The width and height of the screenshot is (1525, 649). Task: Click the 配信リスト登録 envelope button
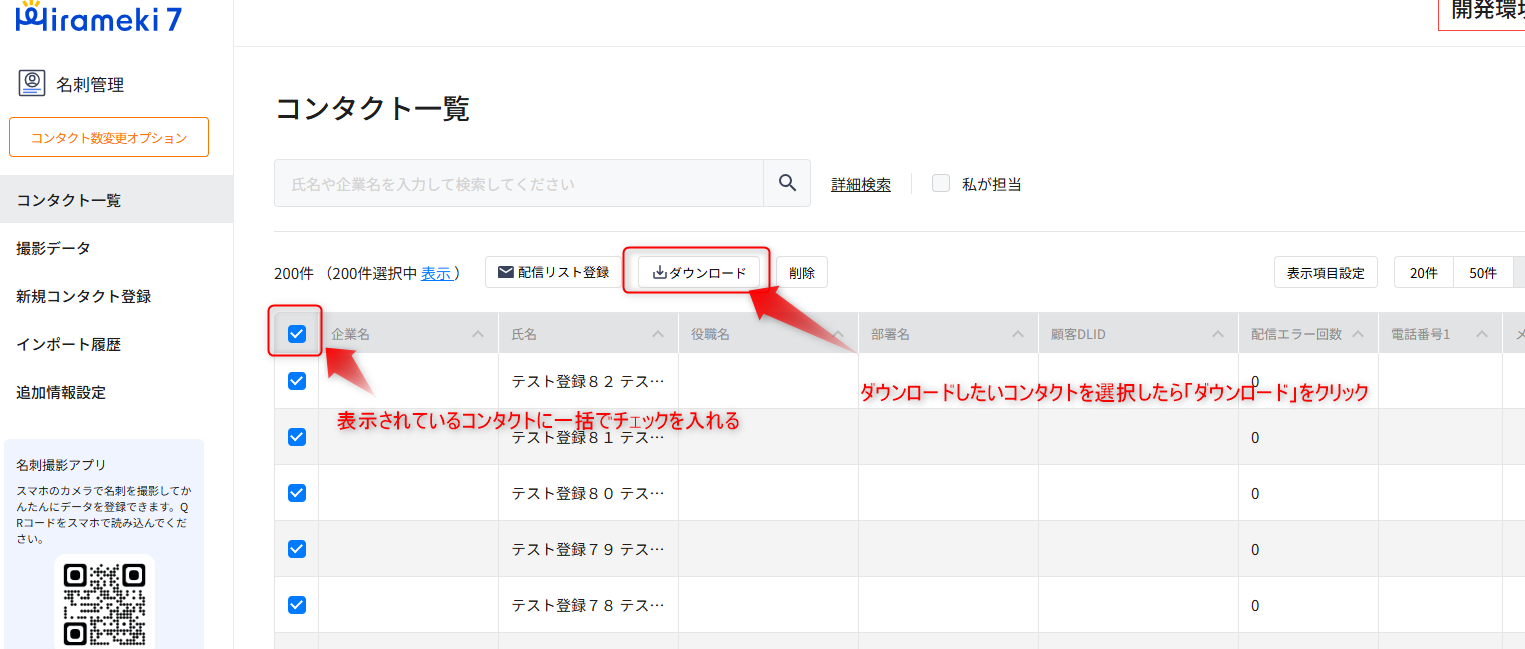(553, 272)
